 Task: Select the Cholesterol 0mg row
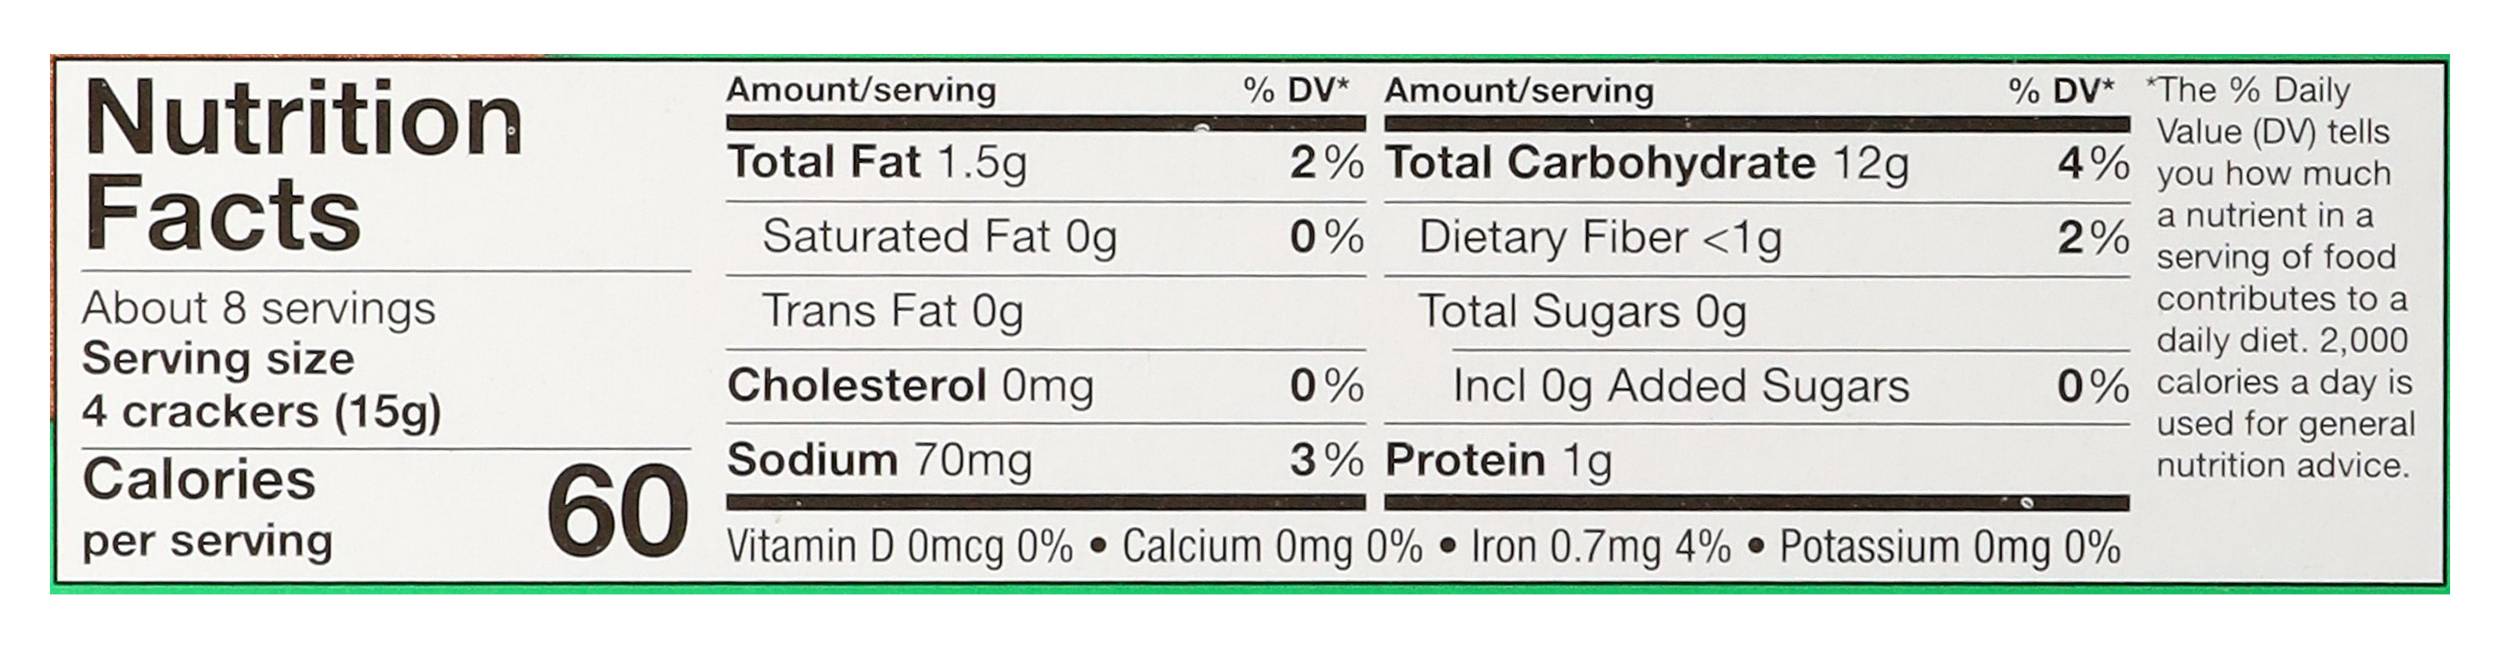pos(1045,386)
